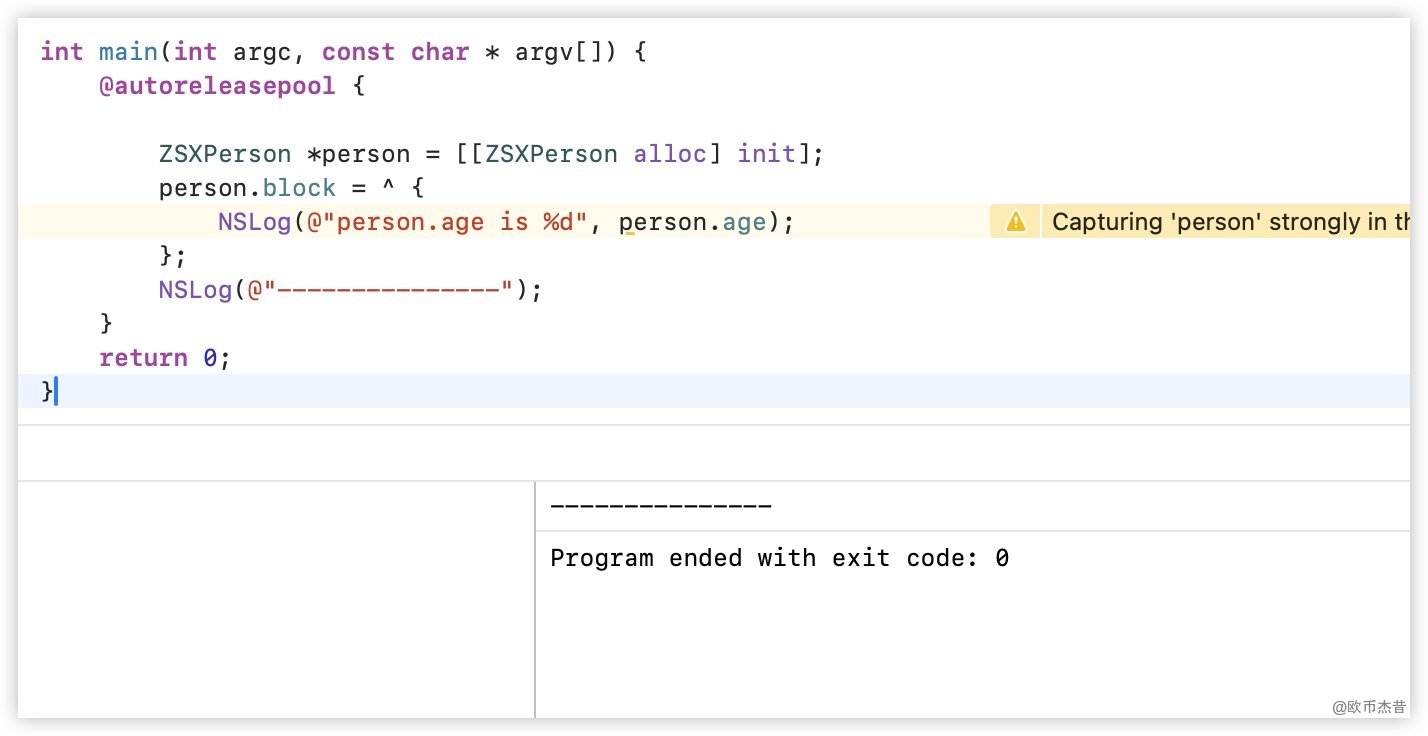Click NSLog on the highlighted warning line
Image resolution: width=1428 pixels, height=736 pixels.
[x=255, y=222]
